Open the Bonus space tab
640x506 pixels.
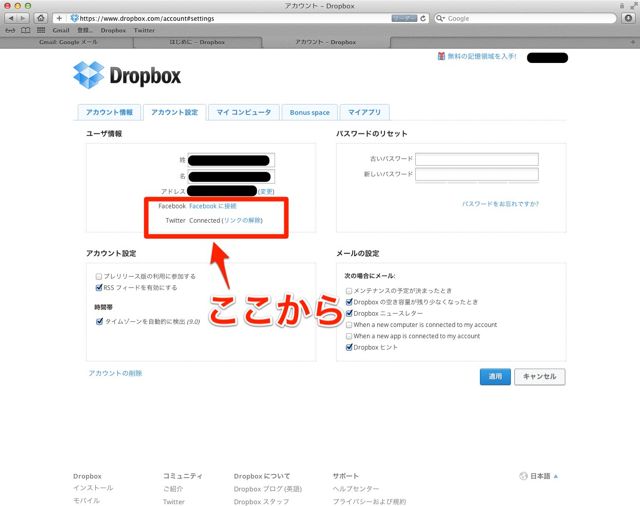coord(309,112)
